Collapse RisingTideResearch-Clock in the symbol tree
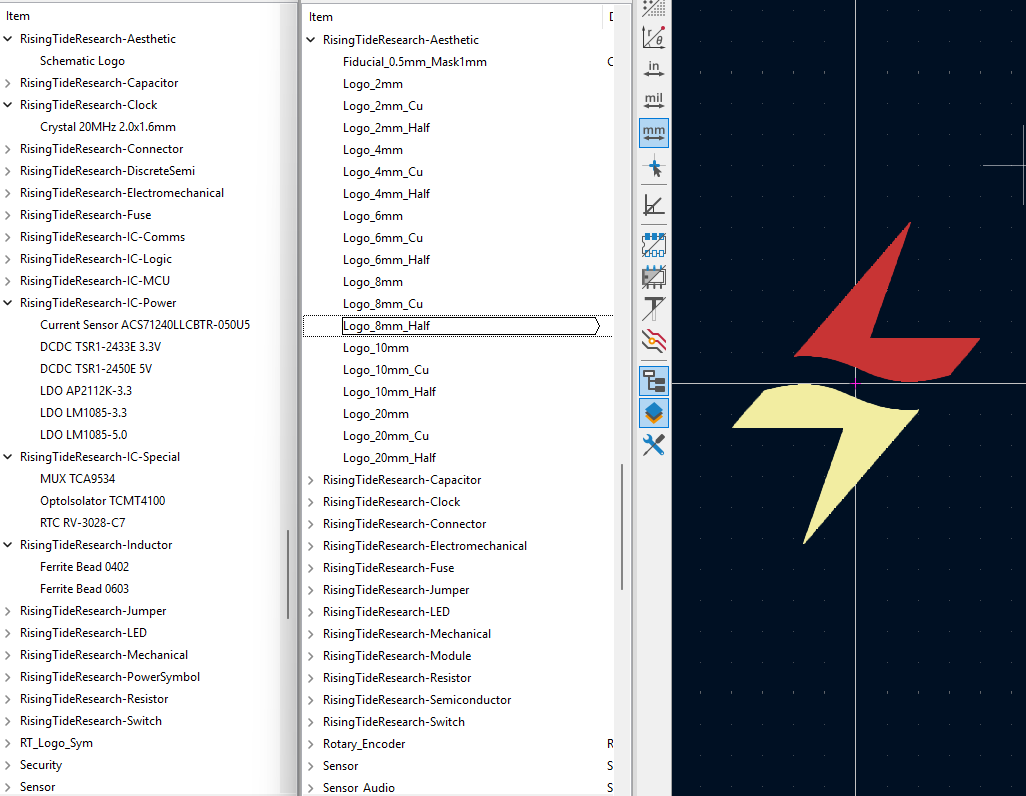 [x=8, y=105]
